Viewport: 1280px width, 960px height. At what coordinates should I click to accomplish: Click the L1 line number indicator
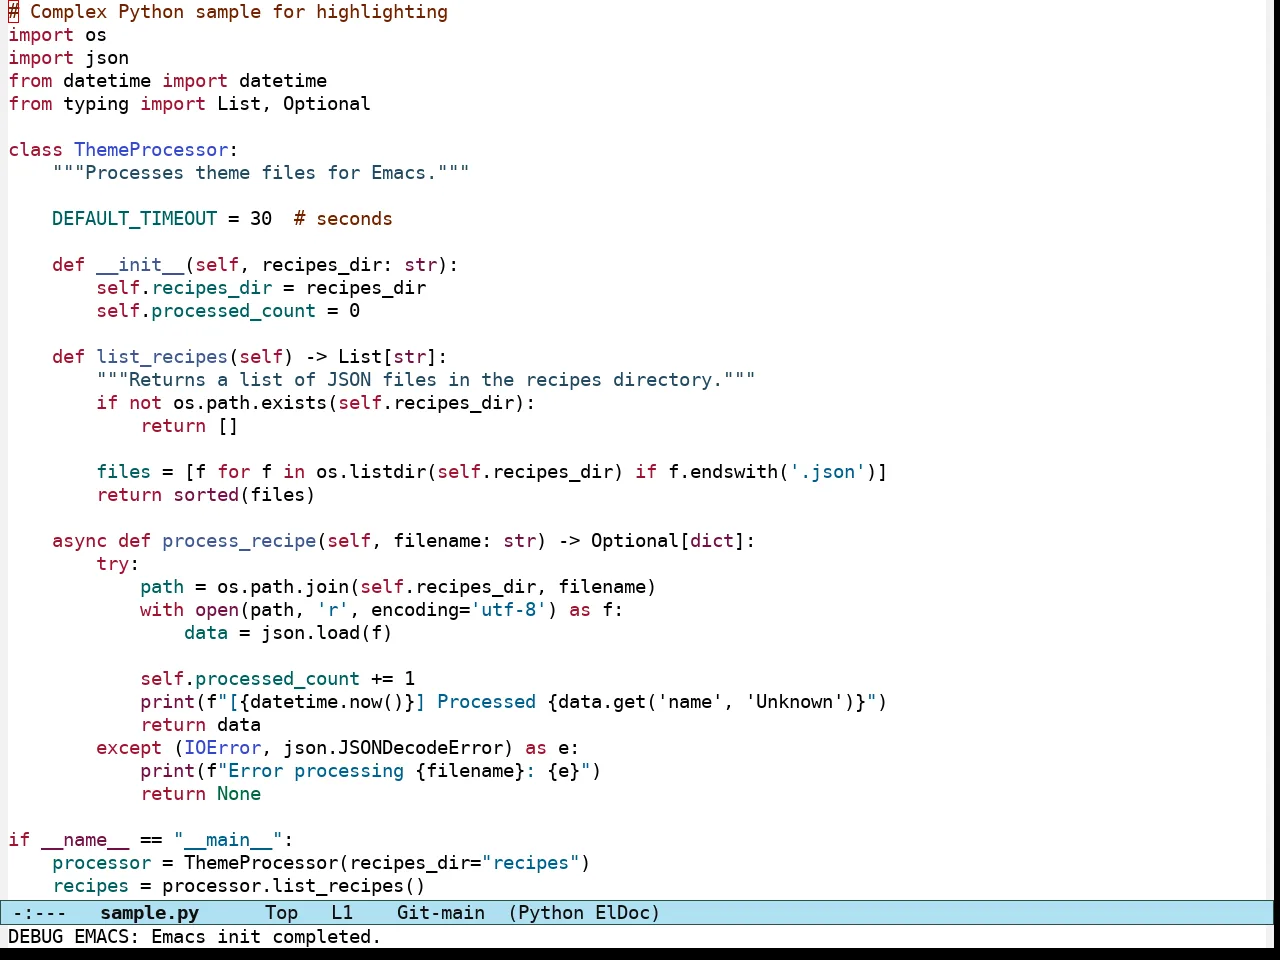tap(342, 913)
